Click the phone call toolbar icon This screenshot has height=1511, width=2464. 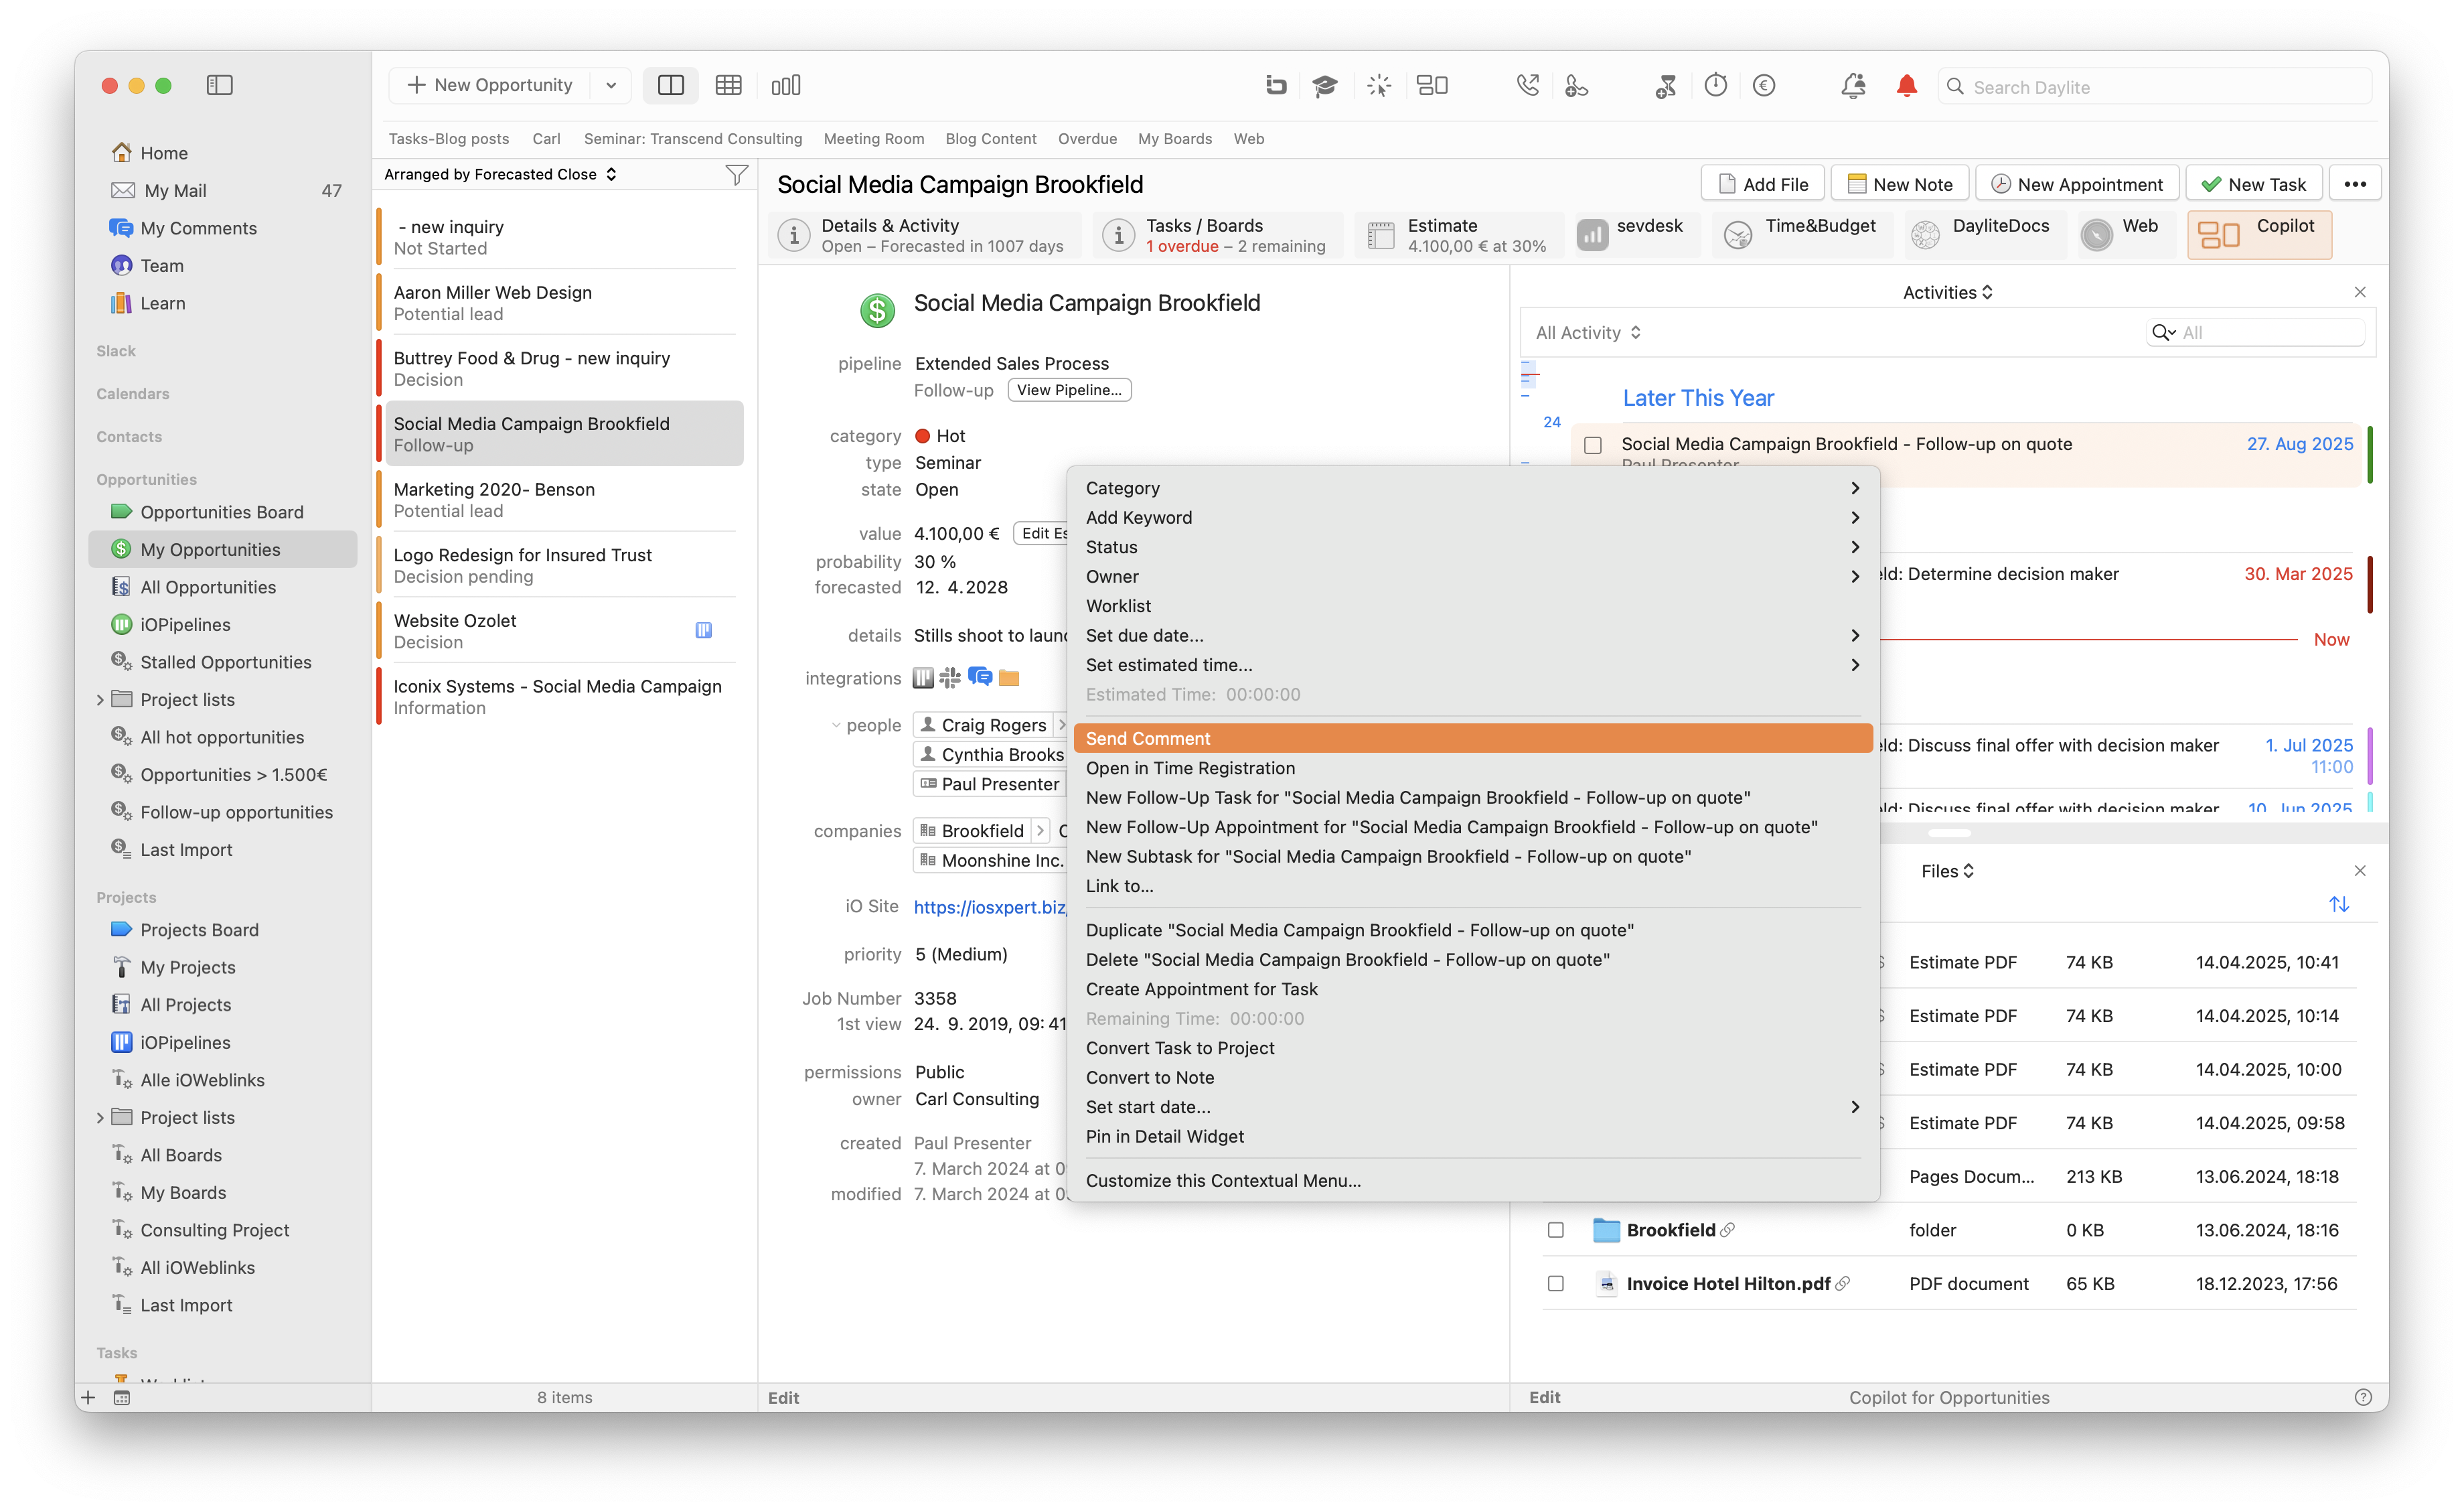(x=1527, y=86)
